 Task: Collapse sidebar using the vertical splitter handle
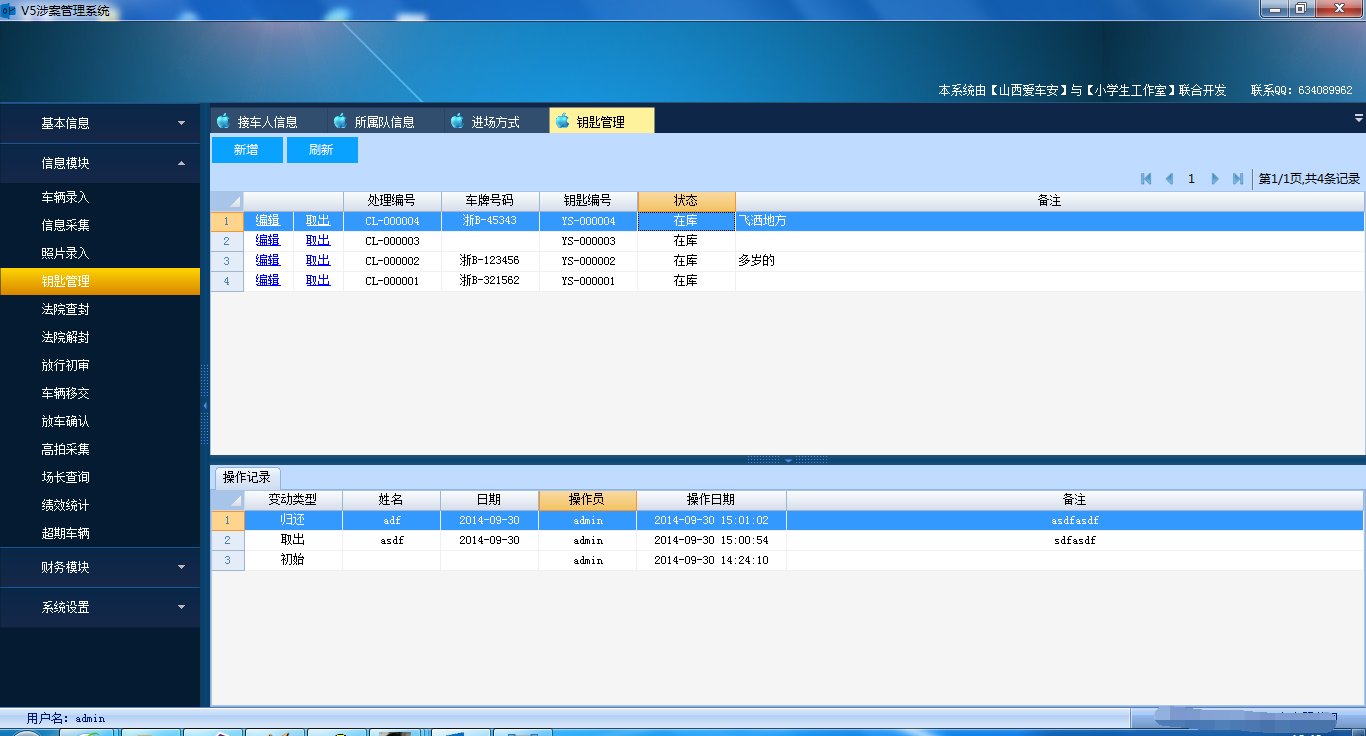[x=205, y=405]
